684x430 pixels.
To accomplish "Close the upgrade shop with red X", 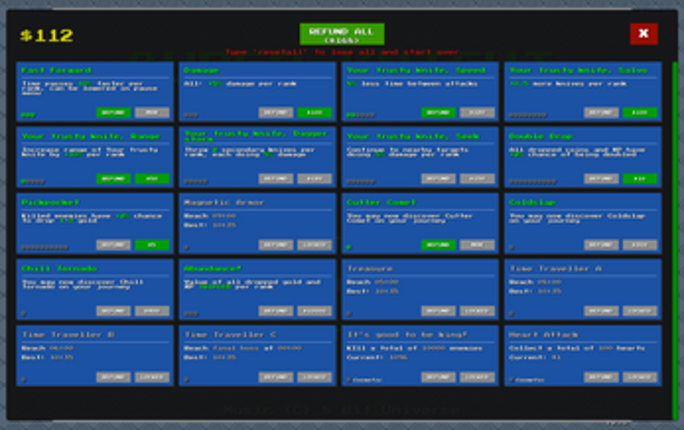I will coord(644,34).
